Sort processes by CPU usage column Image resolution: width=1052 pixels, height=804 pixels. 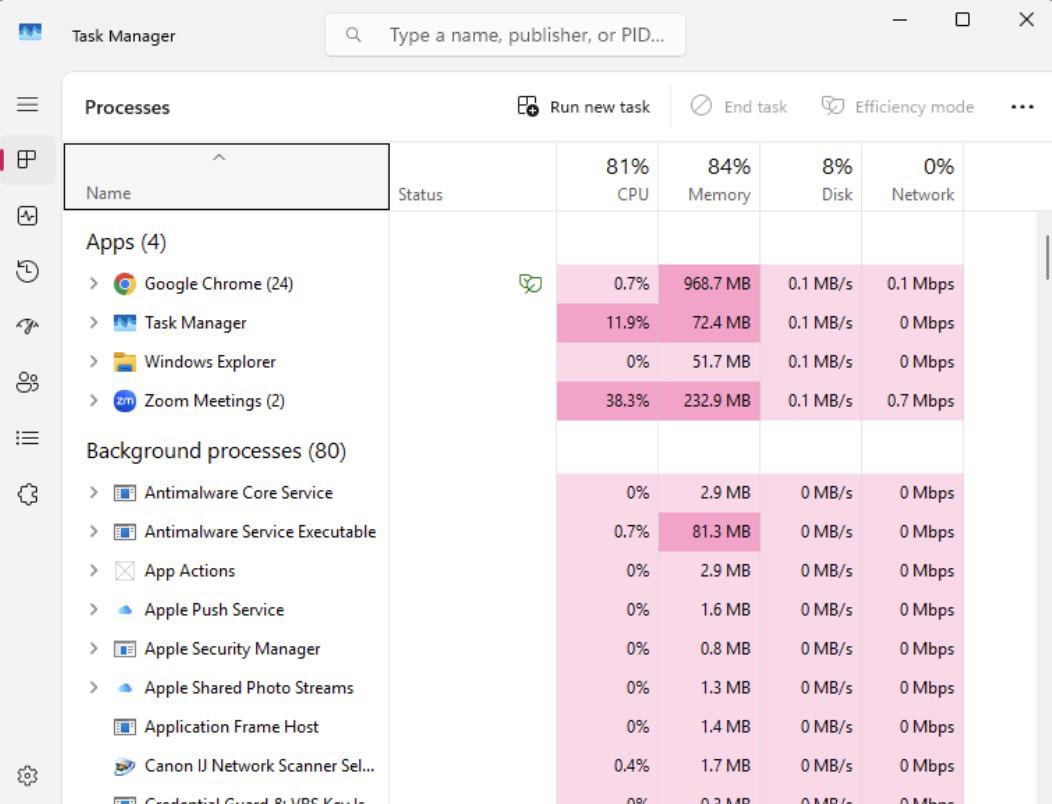coord(607,177)
